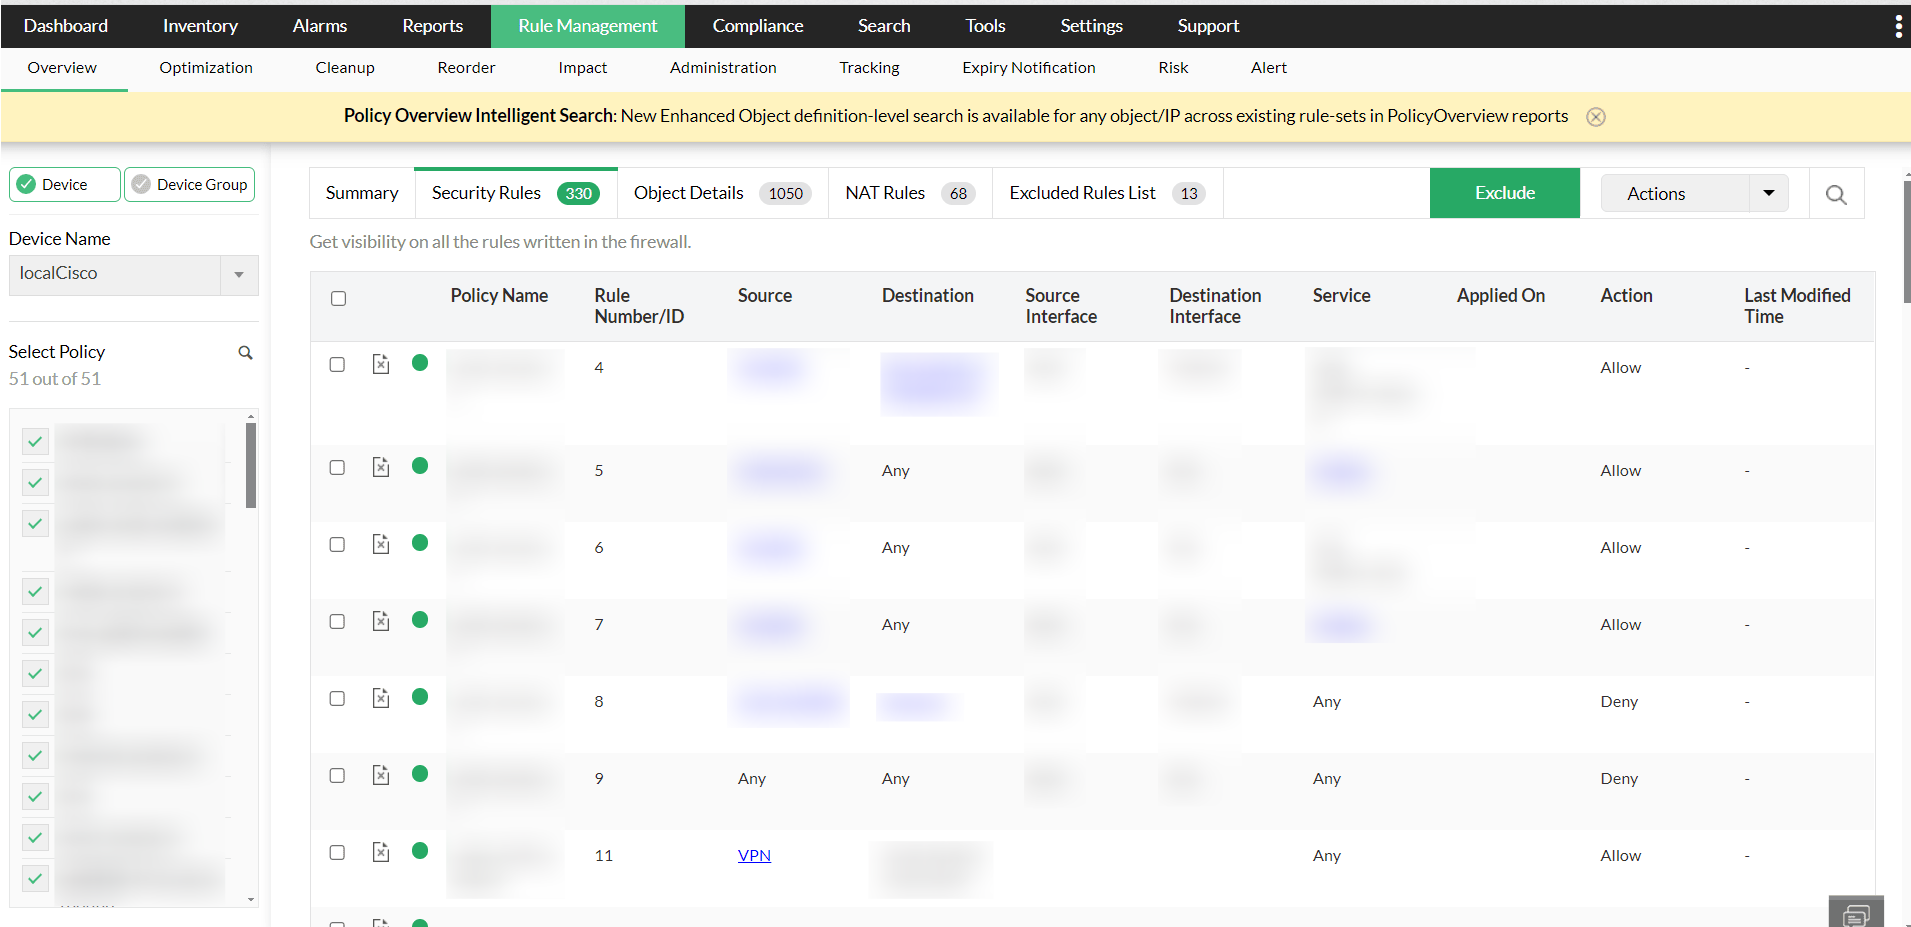This screenshot has width=1911, height=927.
Task: Switch to the Expiry Notification sub-tab
Action: [1029, 68]
